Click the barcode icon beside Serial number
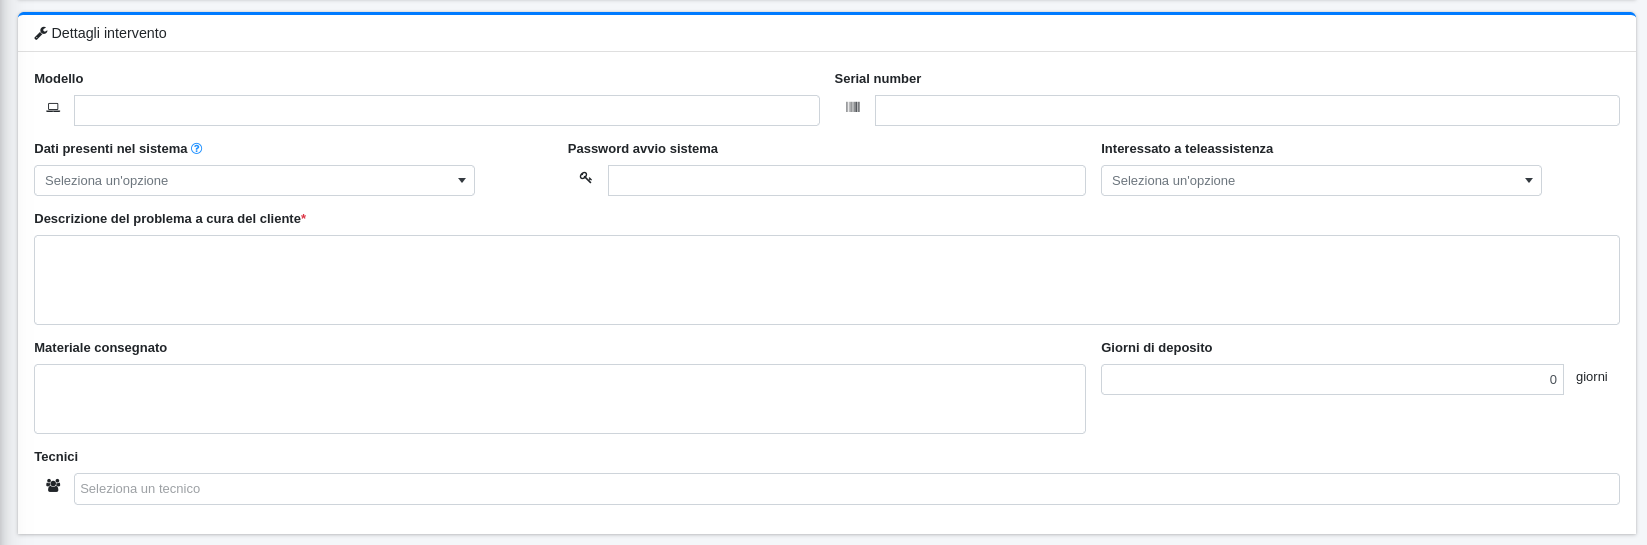 853,108
